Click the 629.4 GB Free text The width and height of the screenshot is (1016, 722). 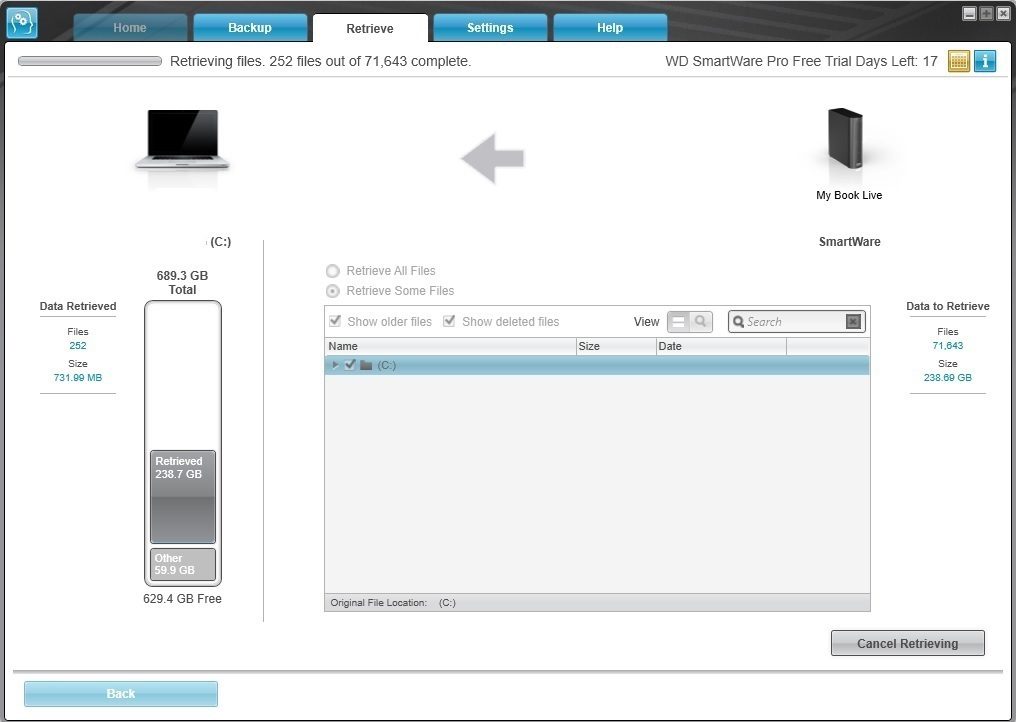(182, 599)
